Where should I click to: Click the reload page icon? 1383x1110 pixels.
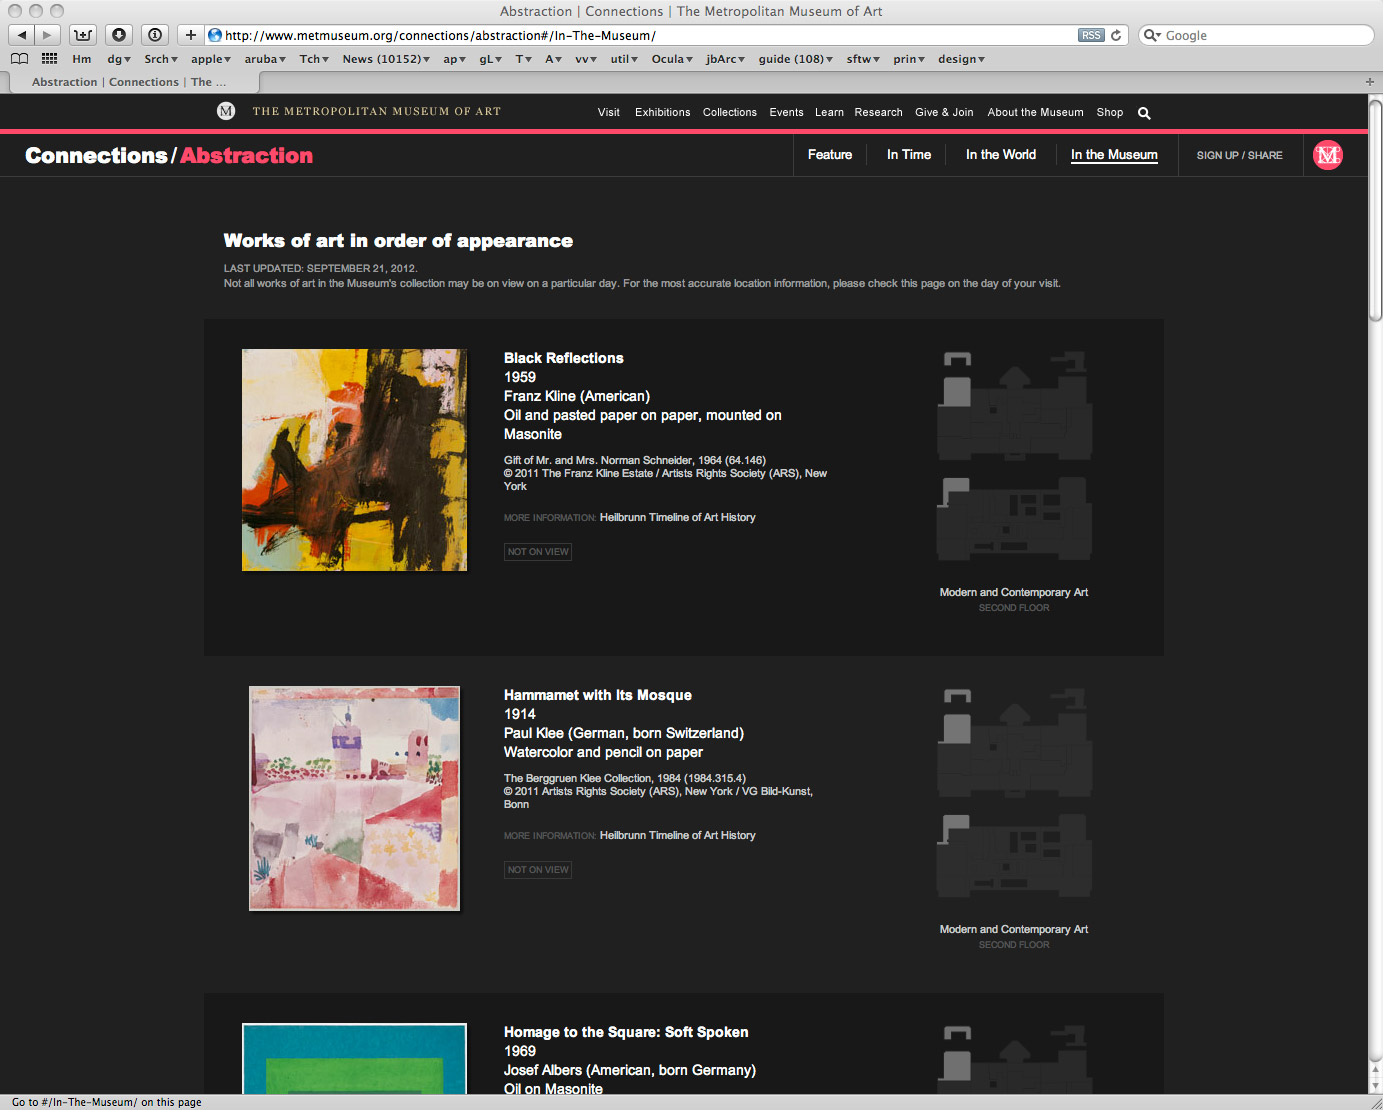point(1116,35)
